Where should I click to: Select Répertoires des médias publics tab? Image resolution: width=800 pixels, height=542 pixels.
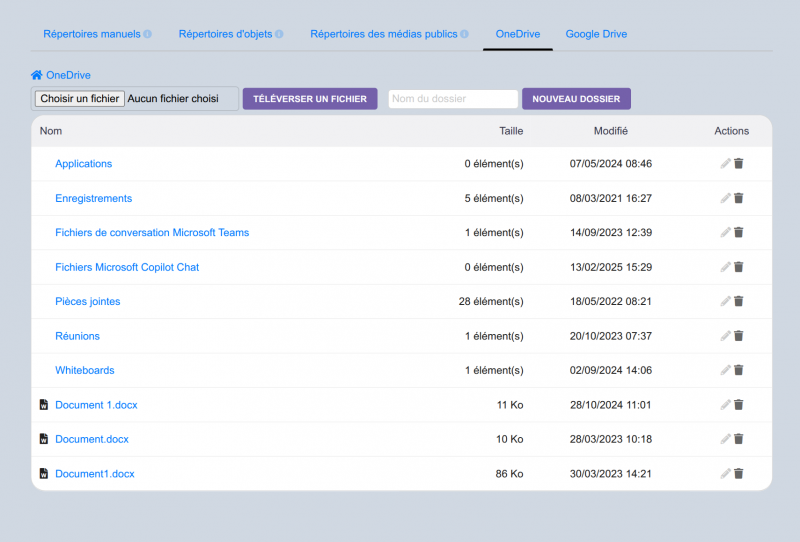384,34
